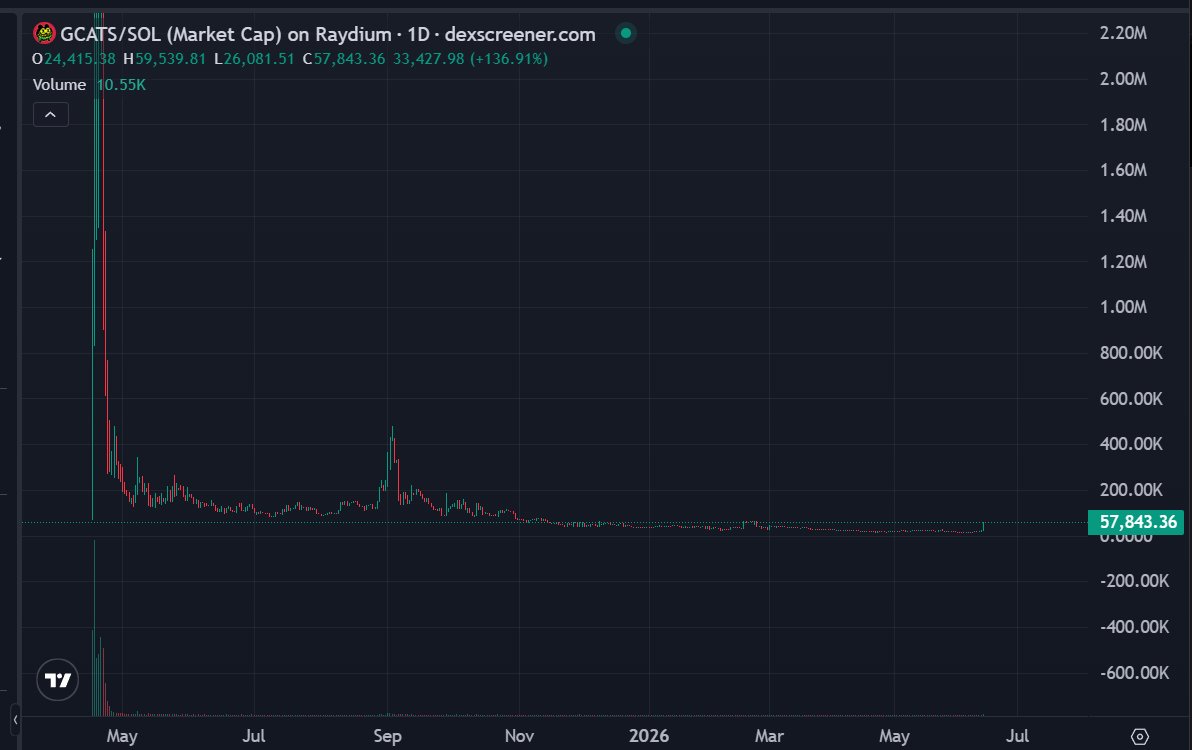Viewport: 1192px width, 750px height.
Task: Click the current price label 57,843.36
Action: pyautogui.click(x=1136, y=522)
